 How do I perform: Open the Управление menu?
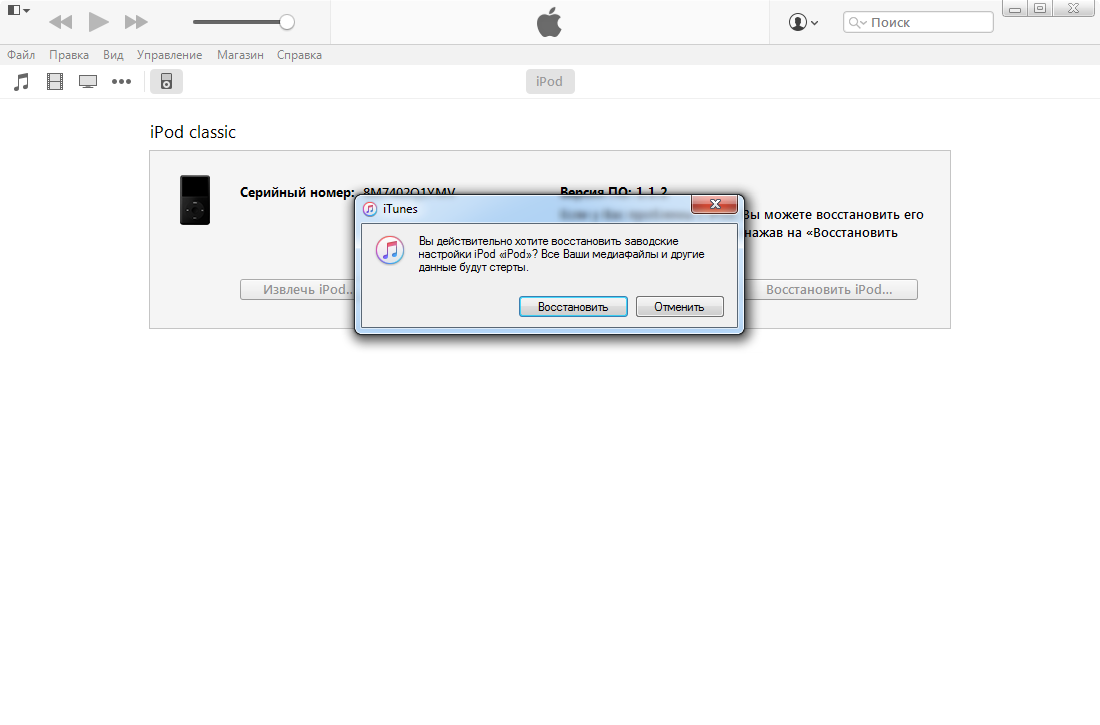point(169,55)
